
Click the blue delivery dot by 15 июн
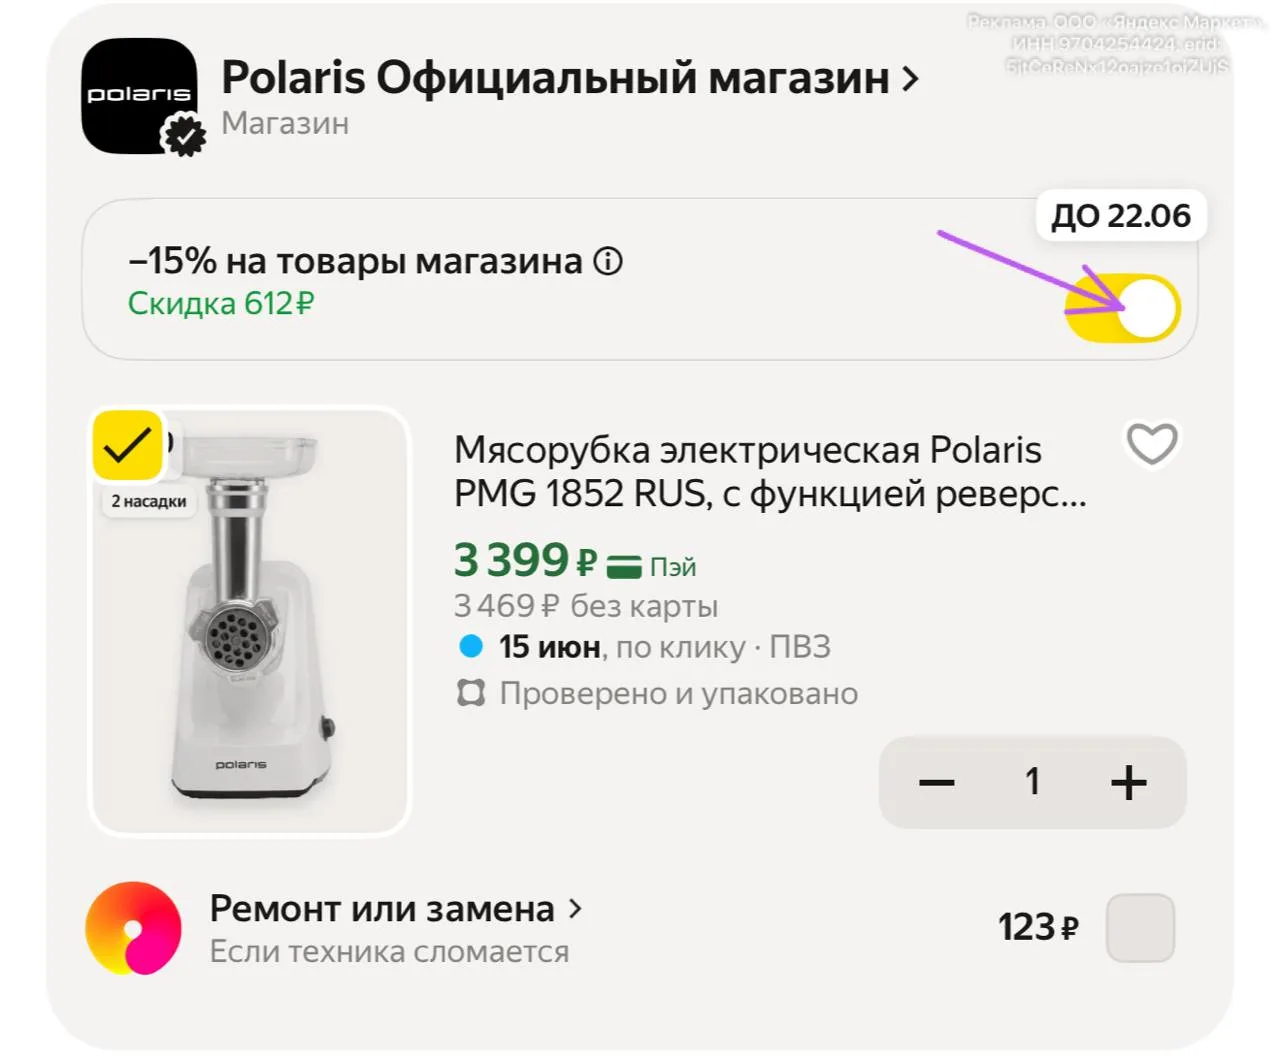click(x=471, y=647)
